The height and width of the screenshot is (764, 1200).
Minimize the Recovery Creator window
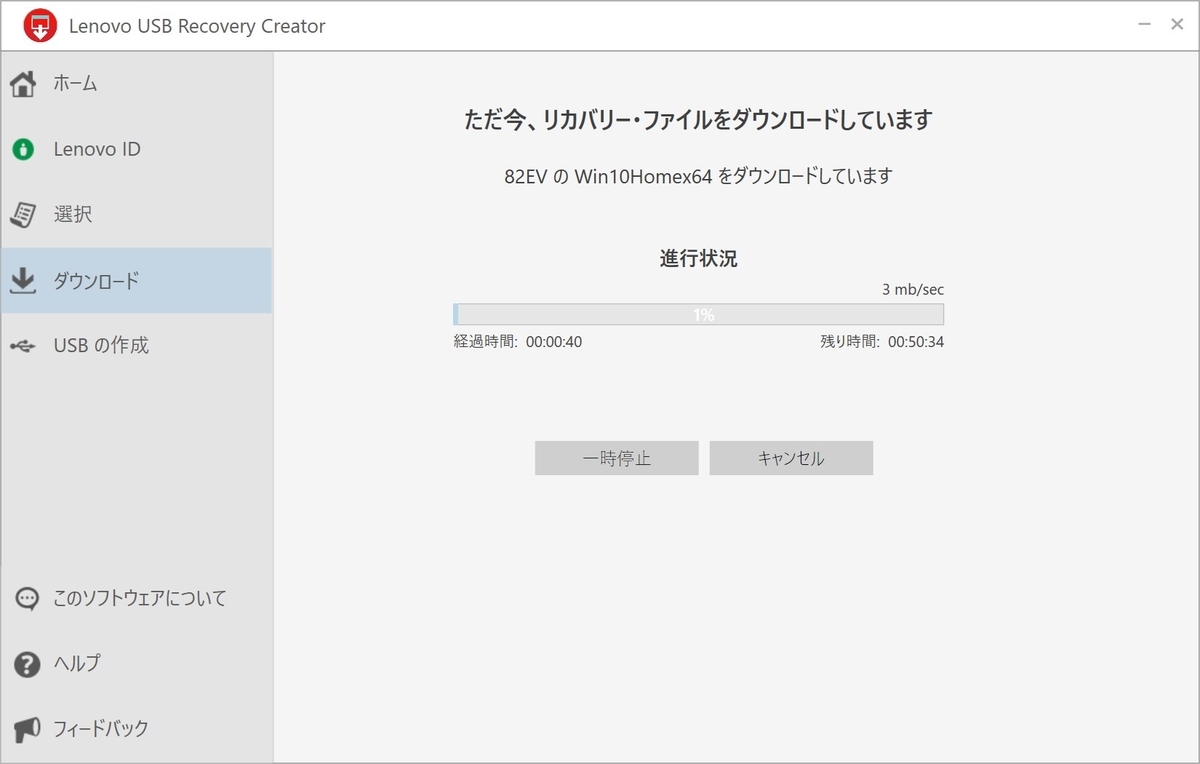point(1144,25)
